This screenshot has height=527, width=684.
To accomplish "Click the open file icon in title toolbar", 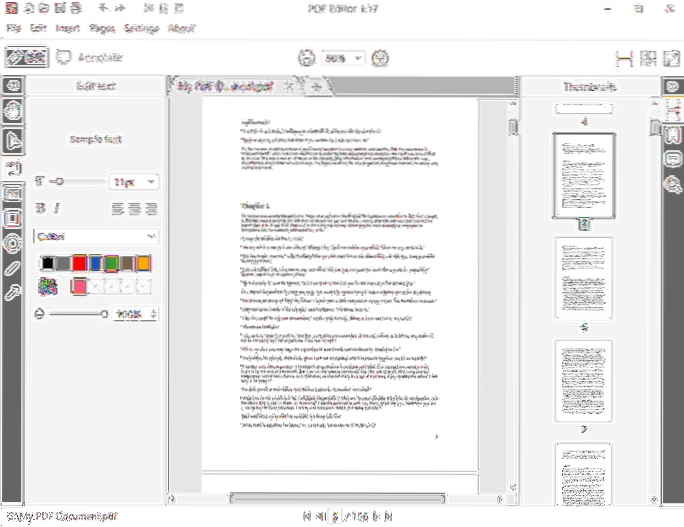I will [44, 8].
